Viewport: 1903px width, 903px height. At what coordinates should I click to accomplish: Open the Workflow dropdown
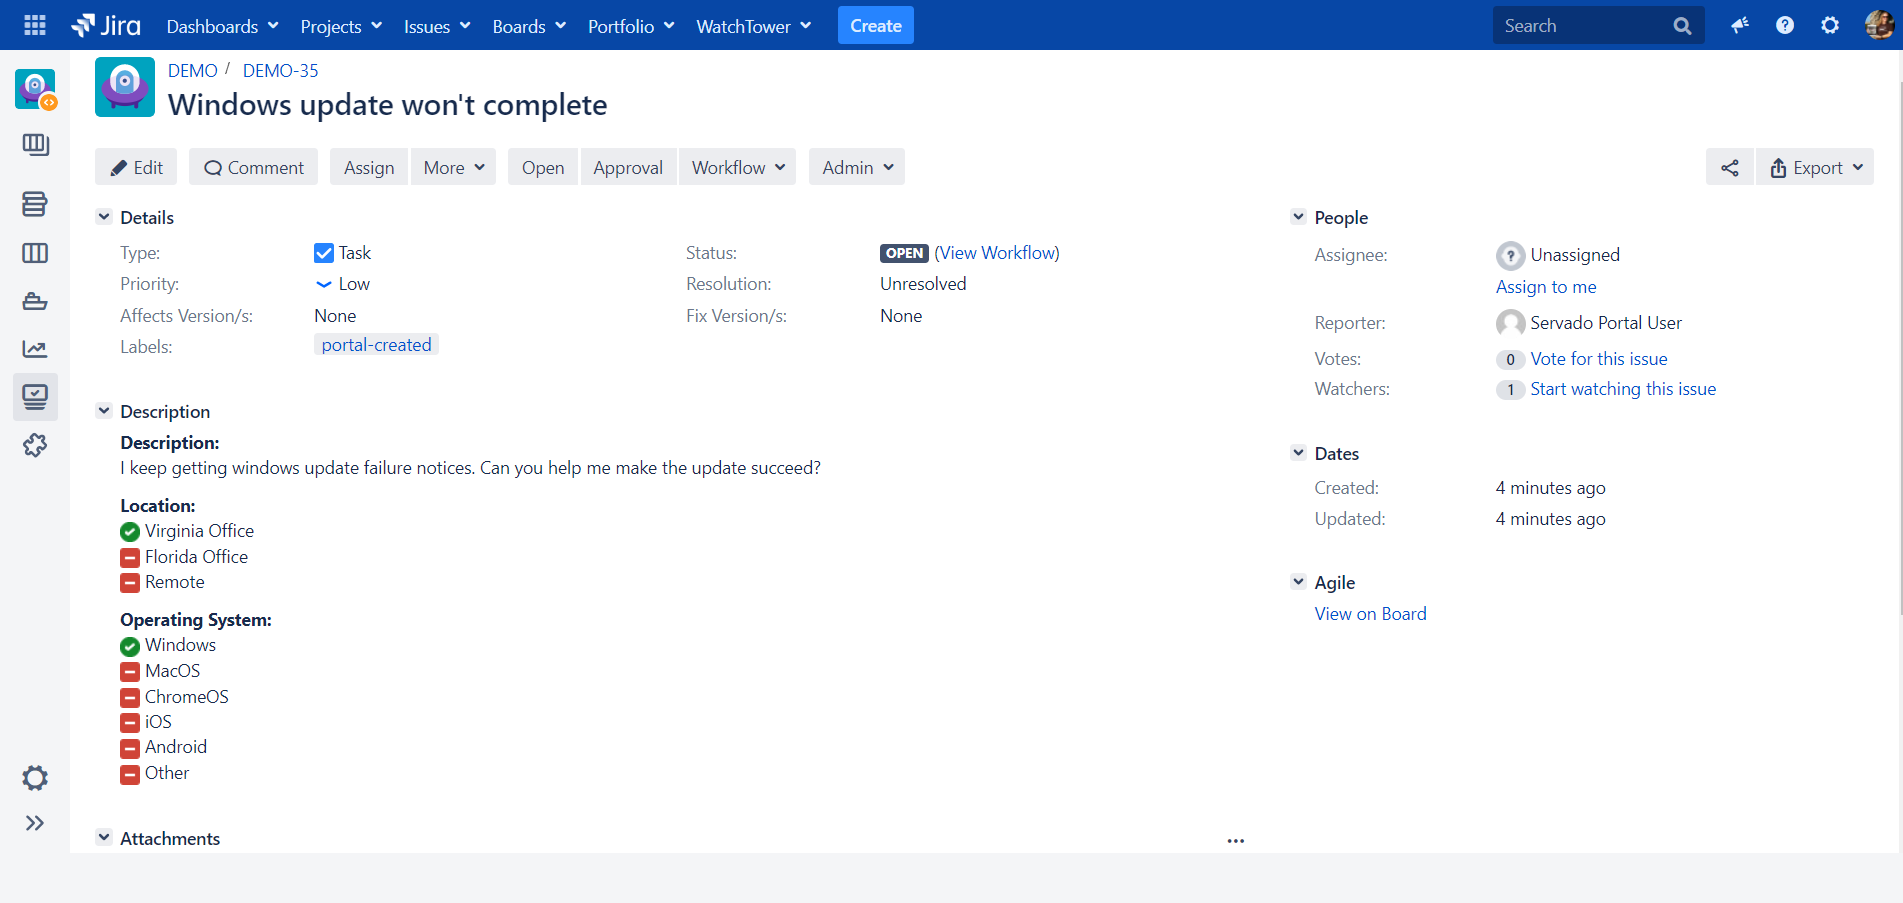coord(738,167)
